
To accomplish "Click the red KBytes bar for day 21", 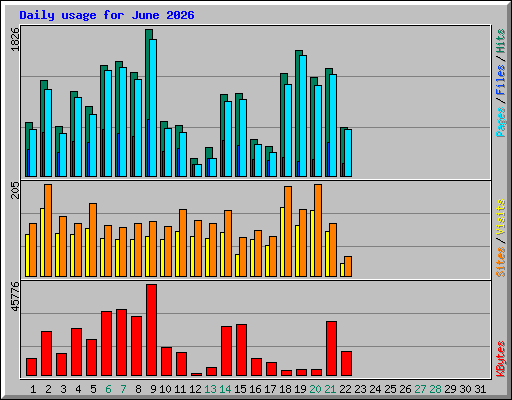I will tap(331, 348).
